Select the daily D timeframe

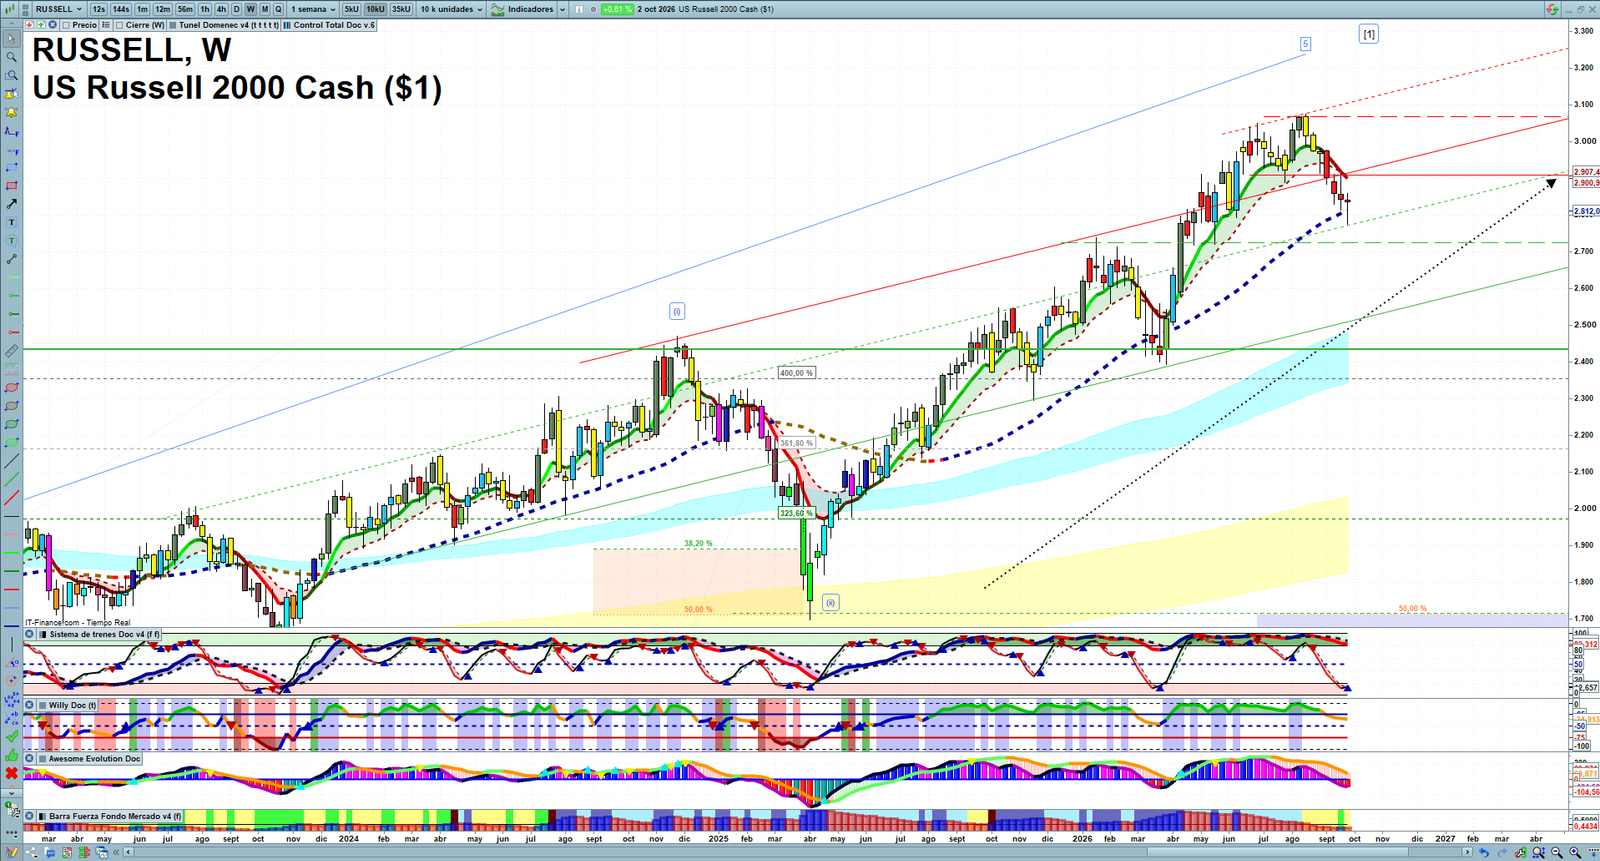click(236, 9)
